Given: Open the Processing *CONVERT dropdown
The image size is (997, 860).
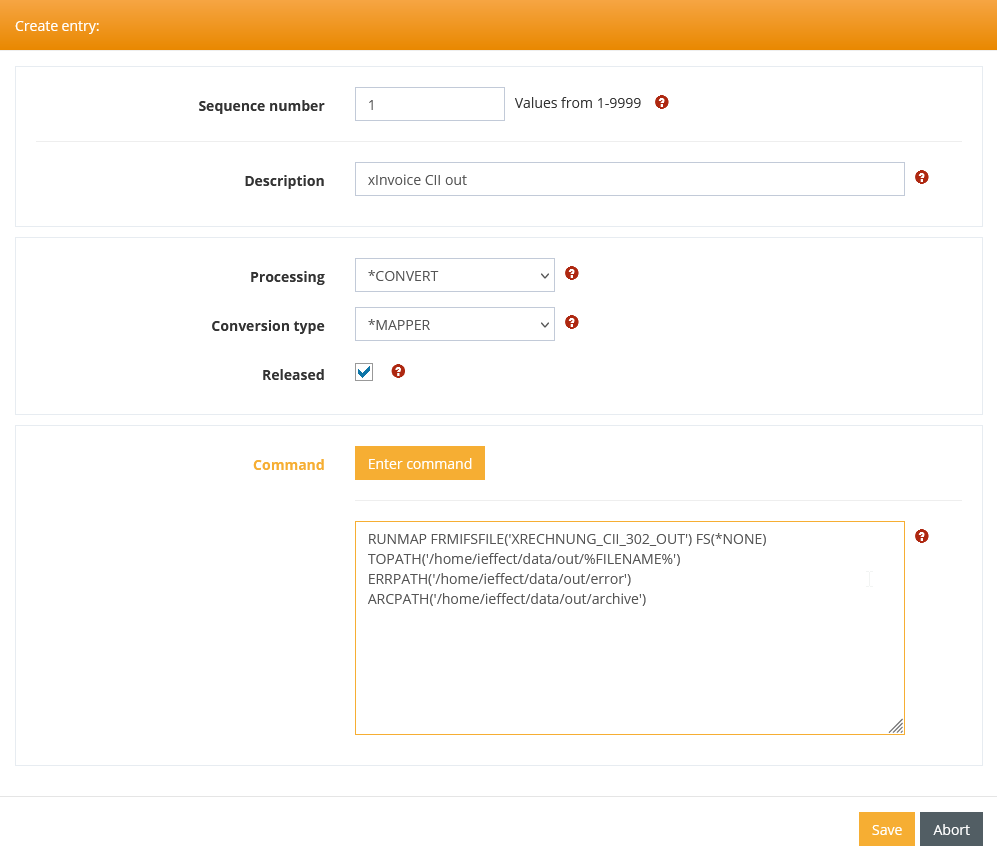Looking at the screenshot, I should point(454,276).
